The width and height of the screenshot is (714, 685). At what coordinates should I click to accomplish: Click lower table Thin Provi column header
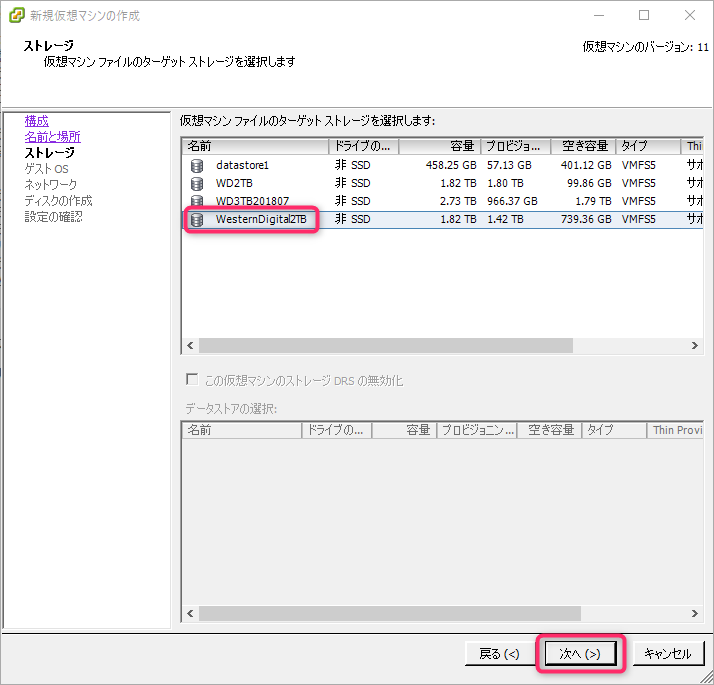tap(676, 430)
